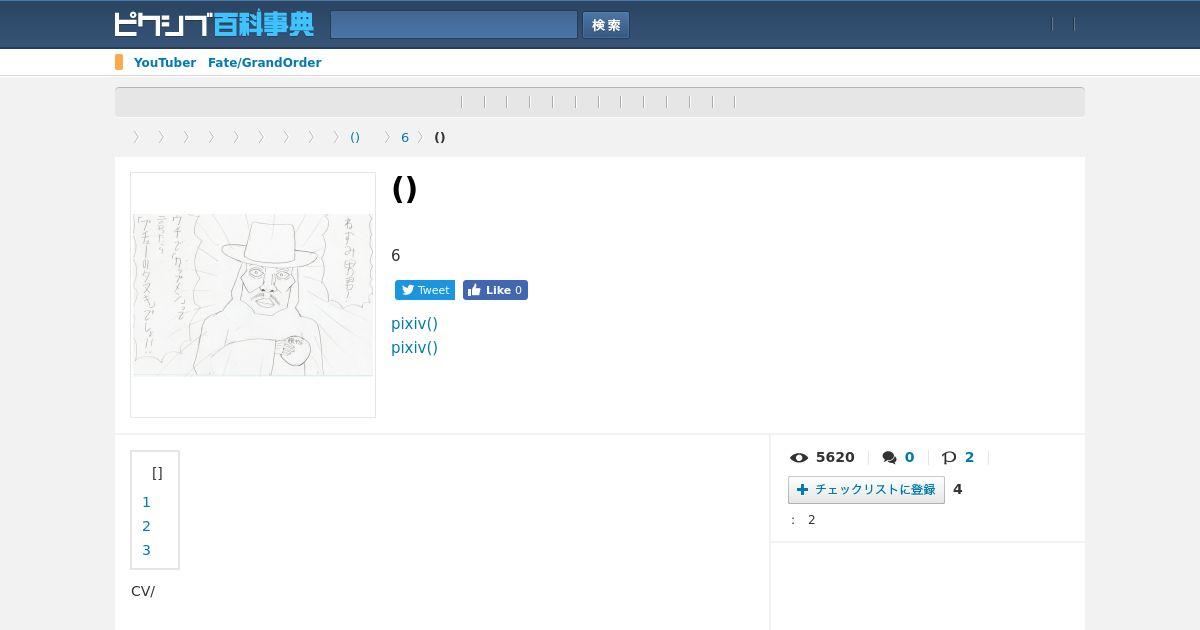Click the CV/ text line
The height and width of the screenshot is (630, 1200).
[143, 591]
